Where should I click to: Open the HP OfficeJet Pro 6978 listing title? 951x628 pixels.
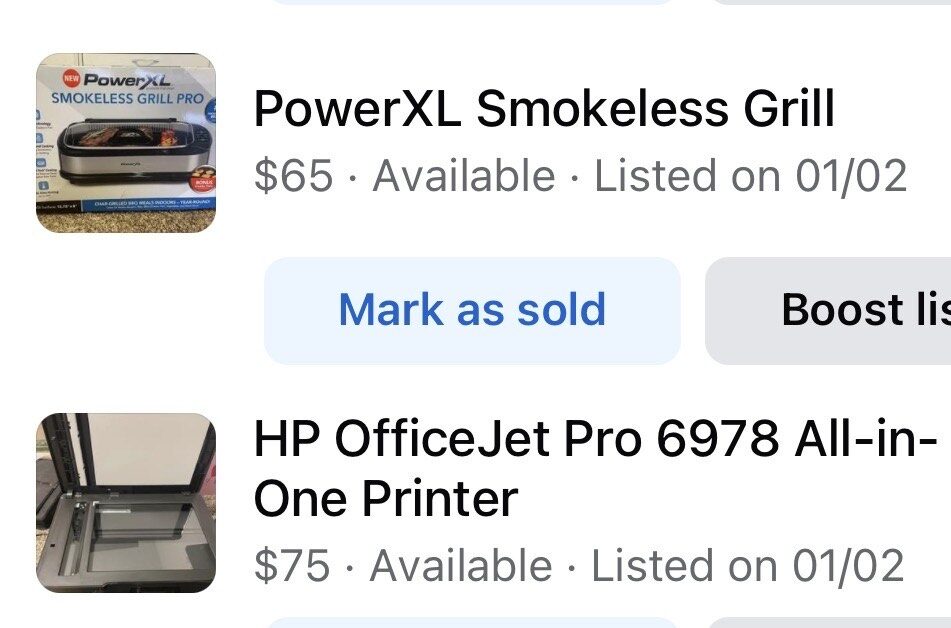595,468
